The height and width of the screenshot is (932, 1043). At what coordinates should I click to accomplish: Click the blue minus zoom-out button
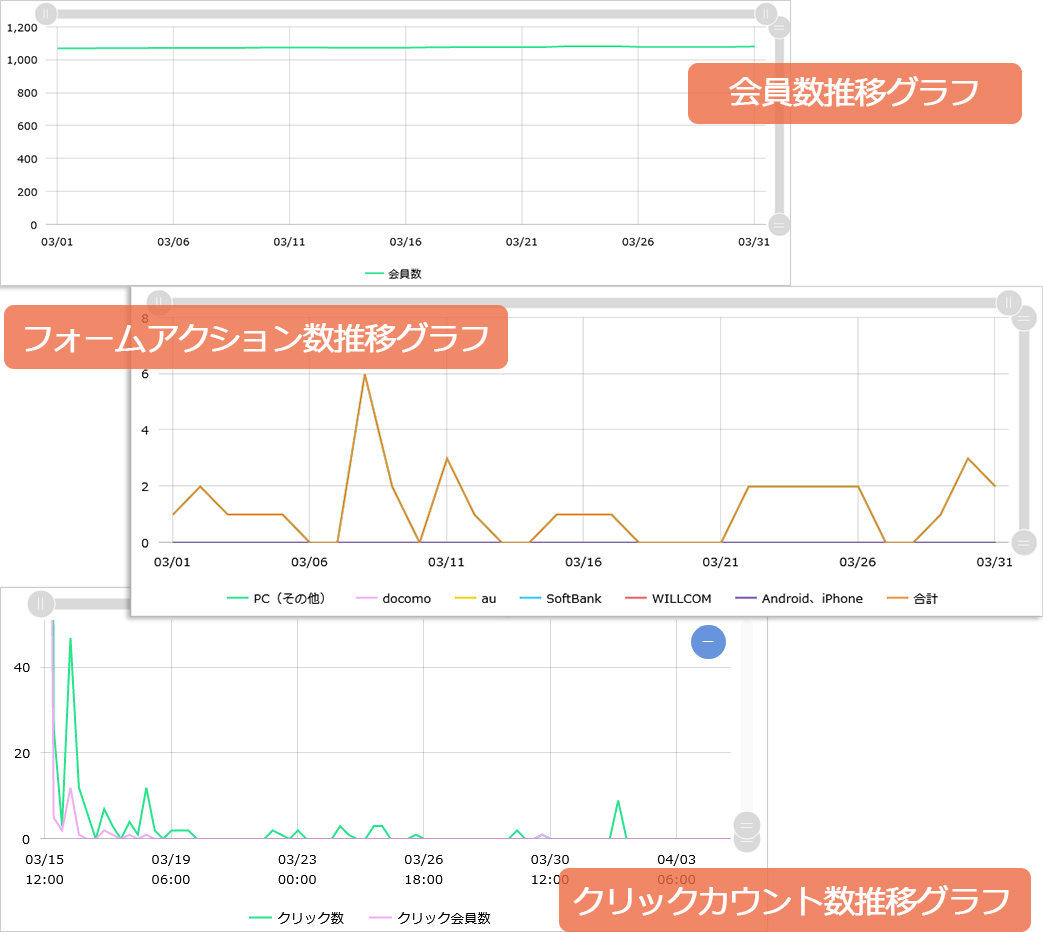tap(708, 642)
